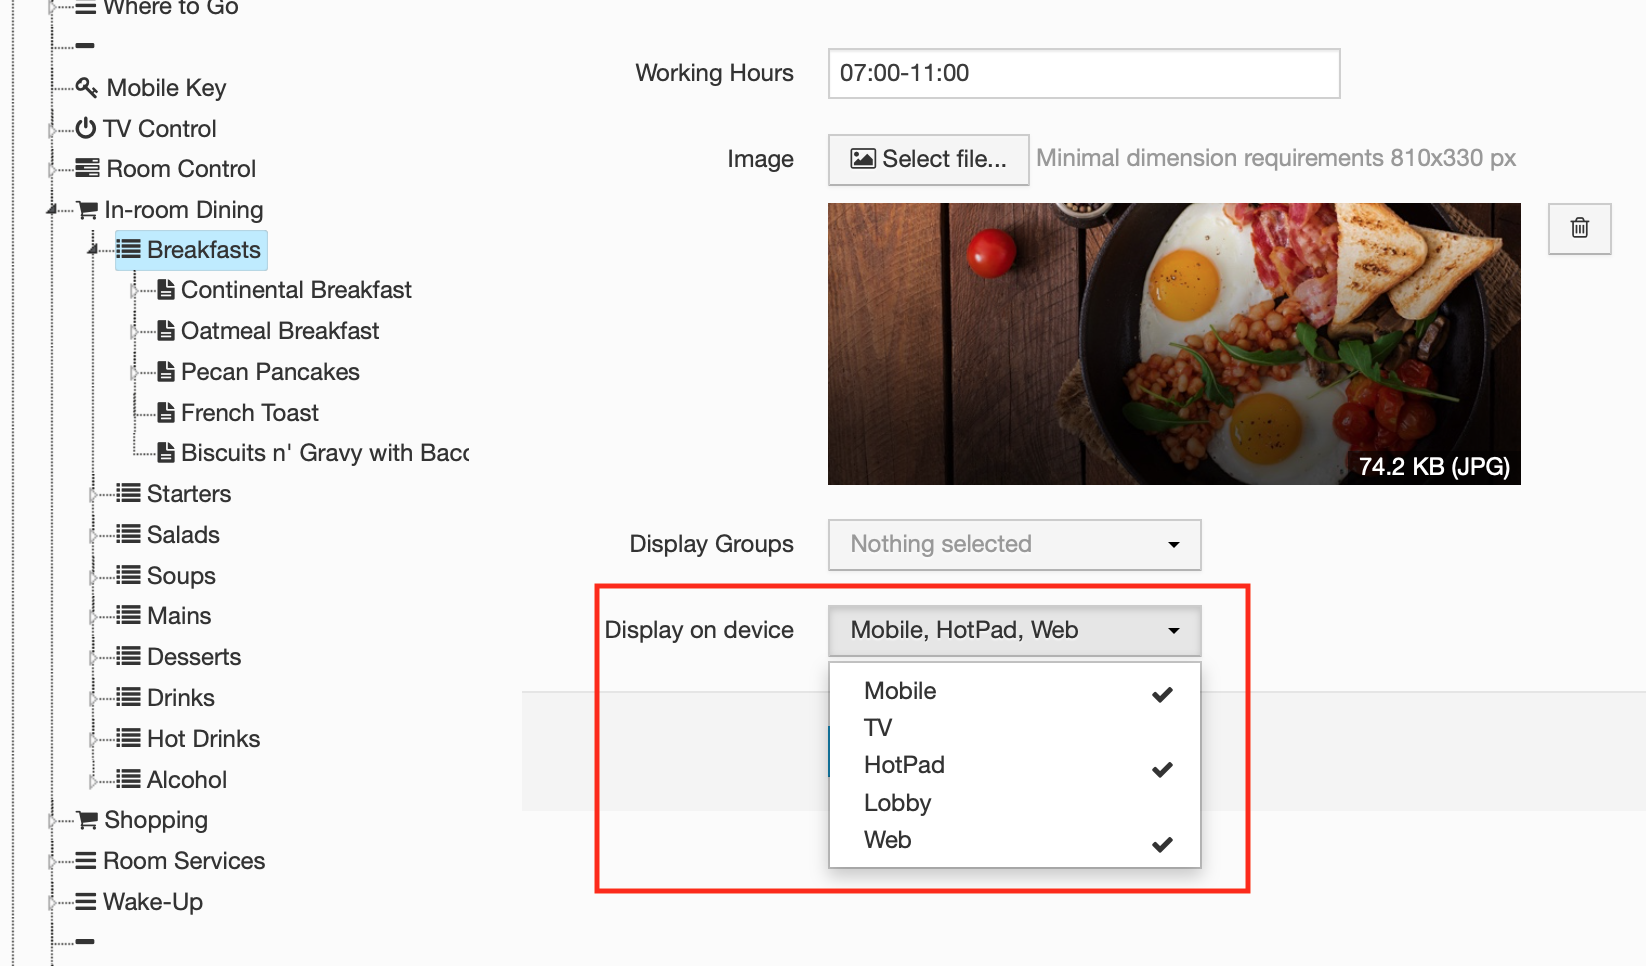Image resolution: width=1646 pixels, height=966 pixels.
Task: Click the Wake-Up menu icon
Action: pos(86,902)
